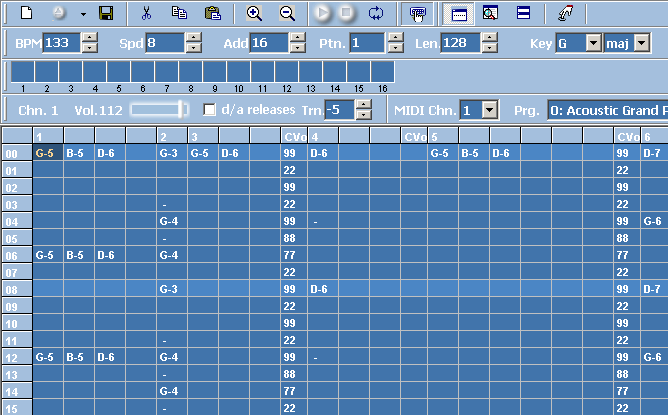This screenshot has height=415, width=668.
Task: Zoom in with the magnifier plus icon
Action: pos(254,13)
